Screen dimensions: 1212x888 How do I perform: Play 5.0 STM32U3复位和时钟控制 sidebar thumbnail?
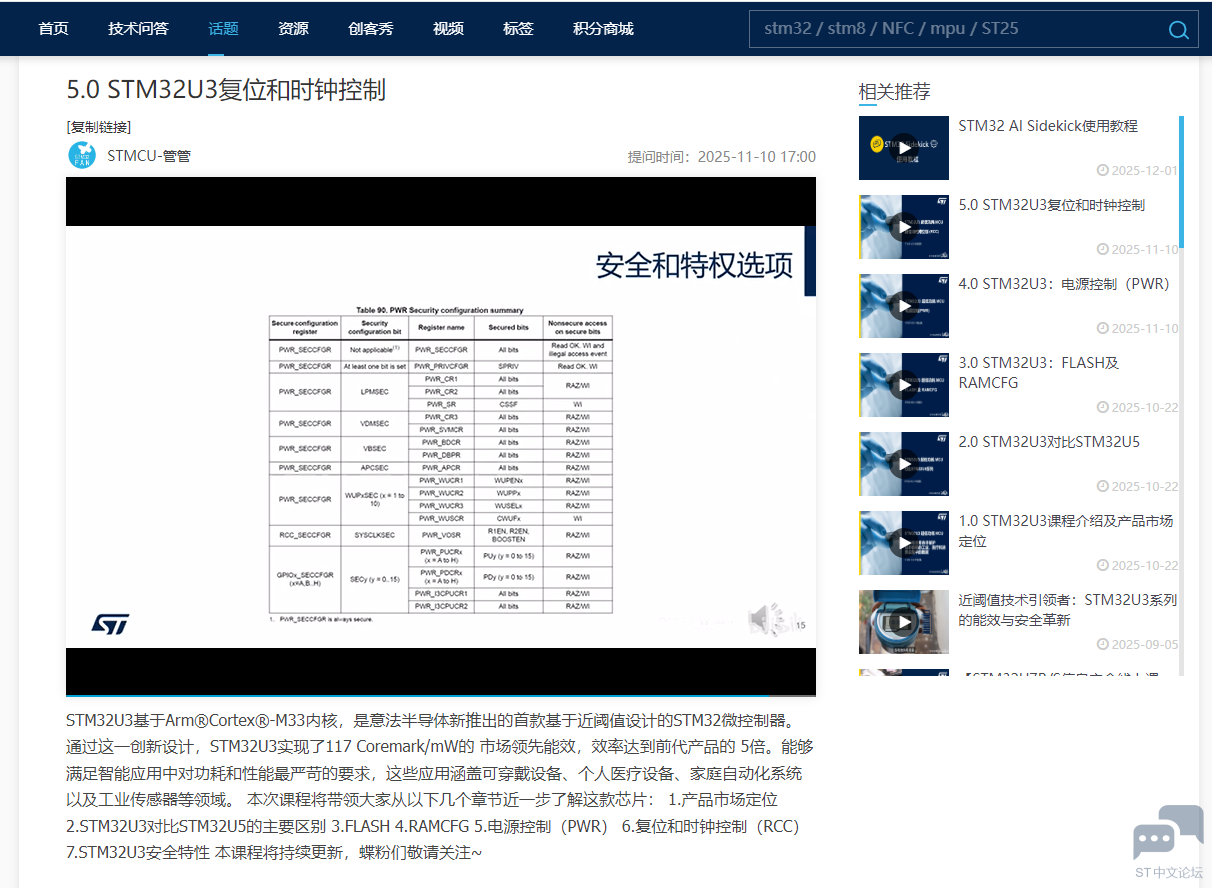tap(904, 227)
